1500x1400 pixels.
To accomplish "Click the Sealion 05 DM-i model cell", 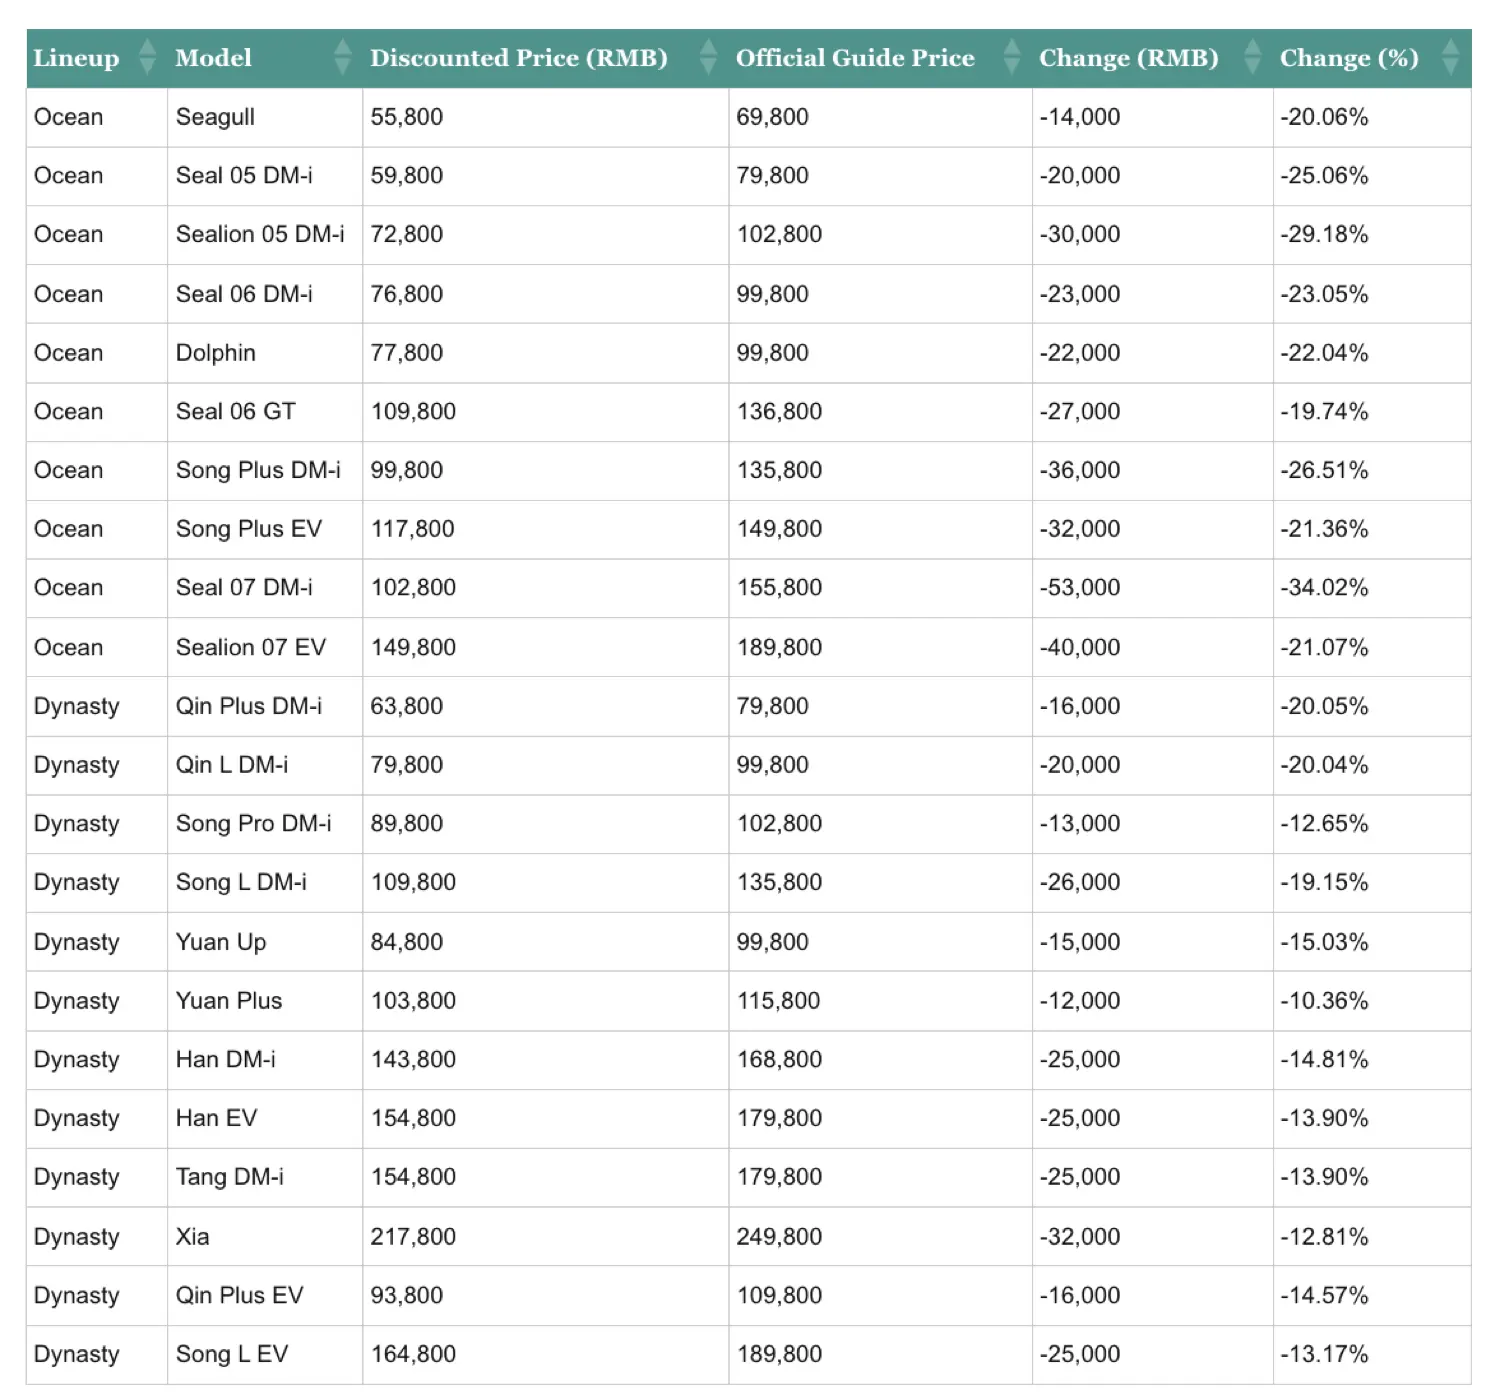I will tap(260, 234).
